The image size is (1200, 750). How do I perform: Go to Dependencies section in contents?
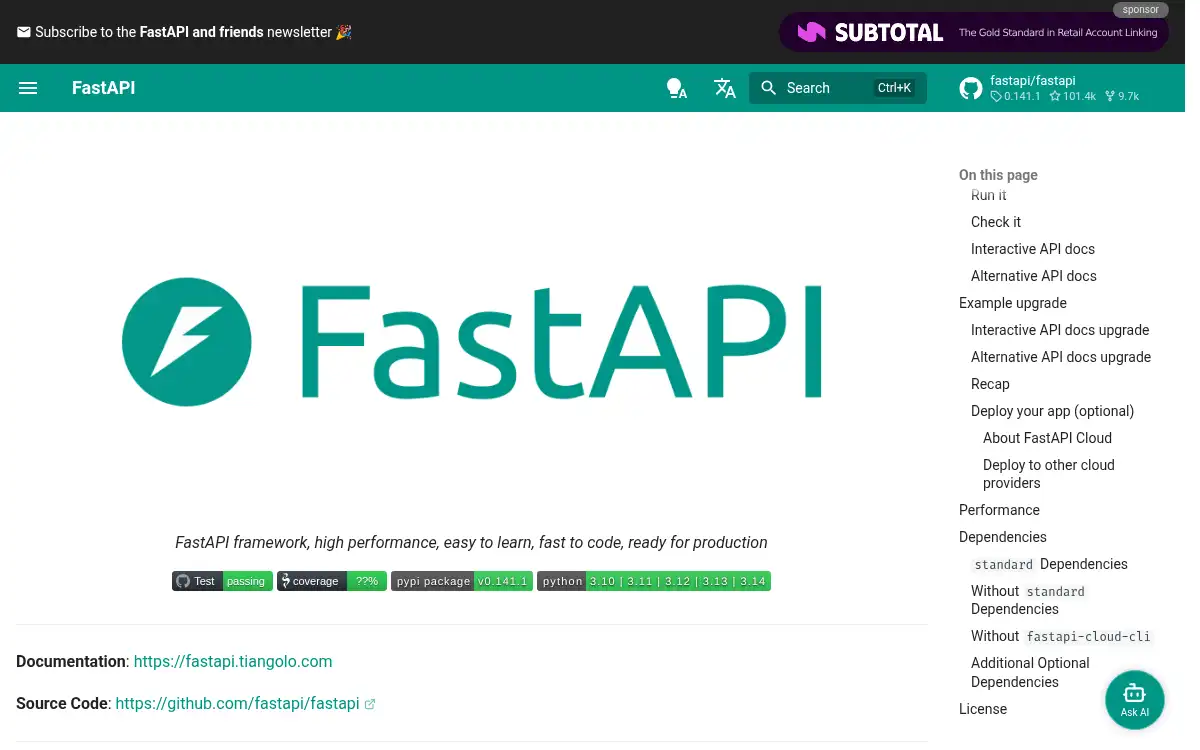[1003, 537]
